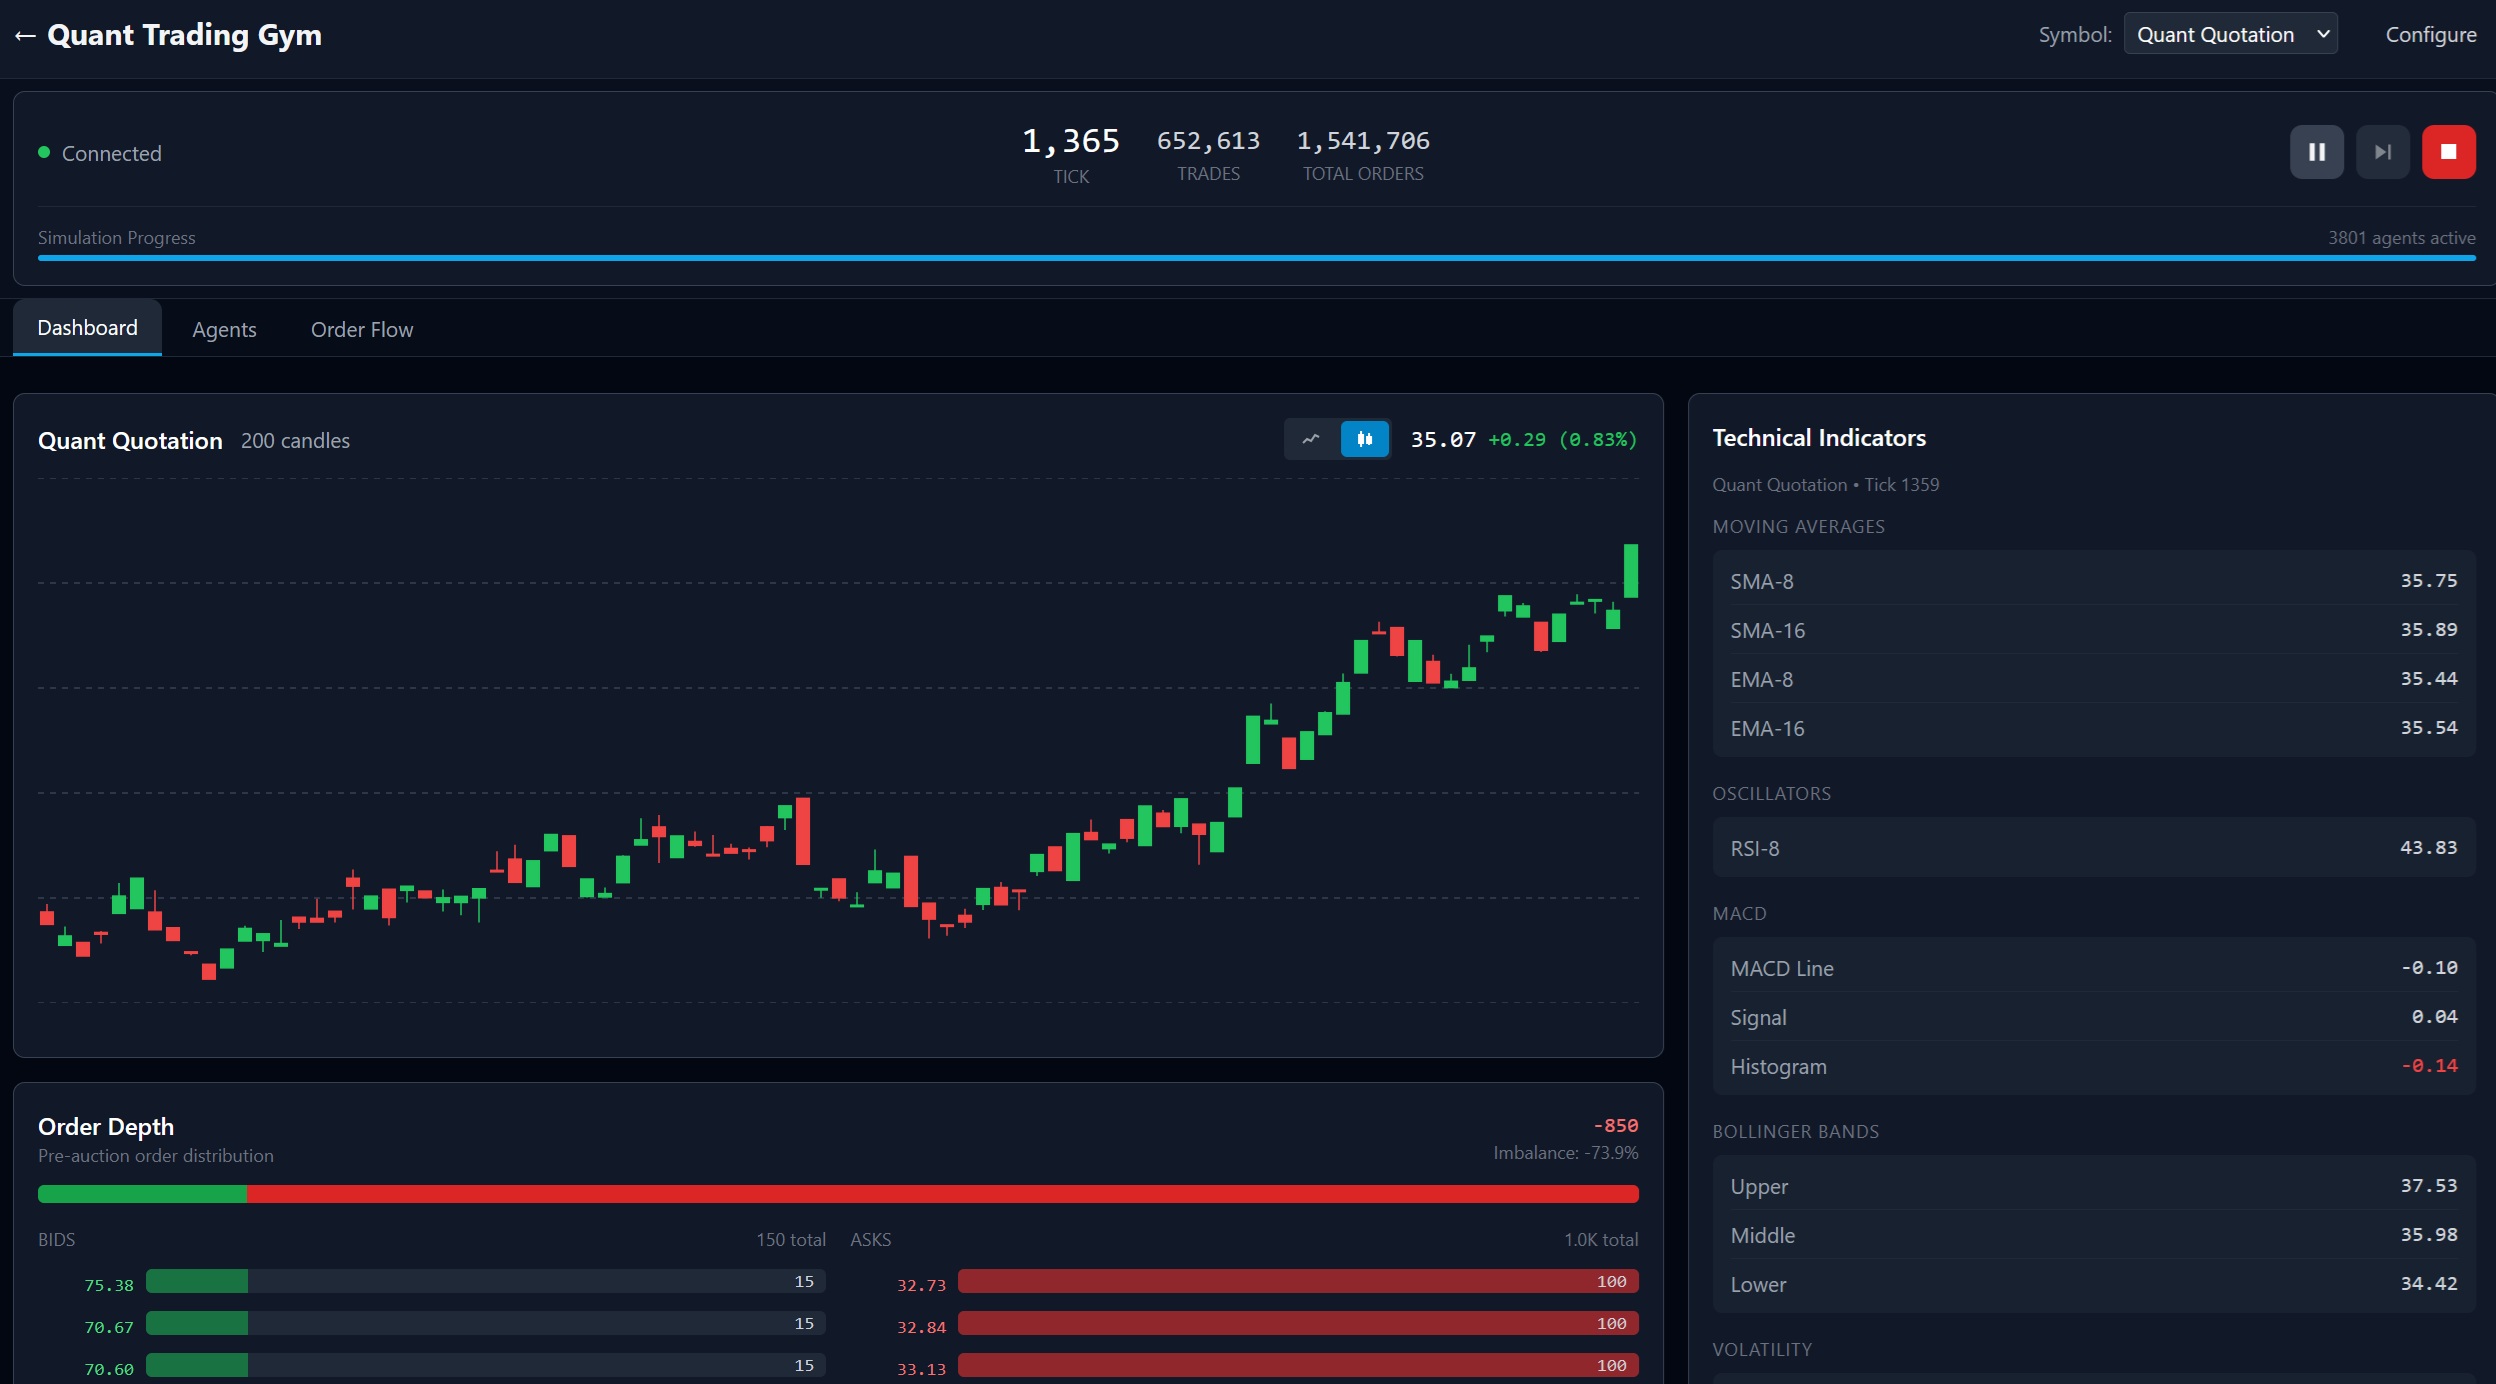
Task: Click the tallest last green candle
Action: tap(1630, 571)
